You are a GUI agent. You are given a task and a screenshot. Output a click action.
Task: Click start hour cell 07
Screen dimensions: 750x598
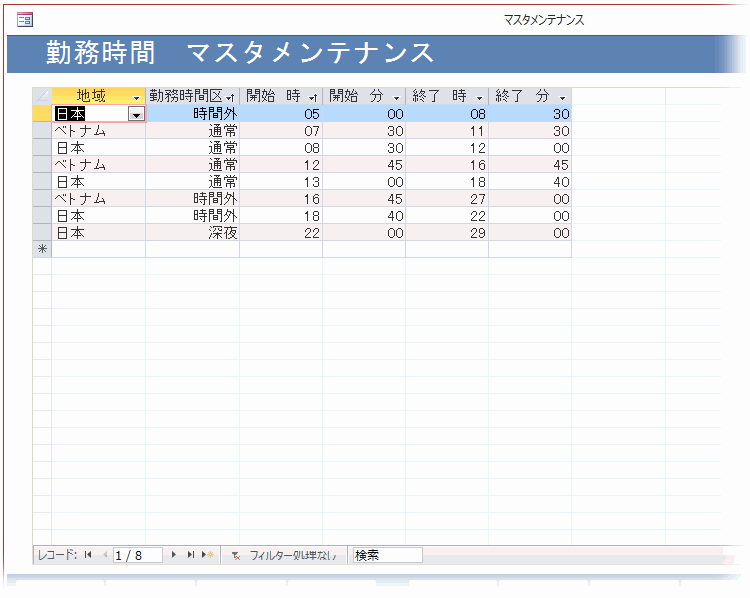pos(281,131)
